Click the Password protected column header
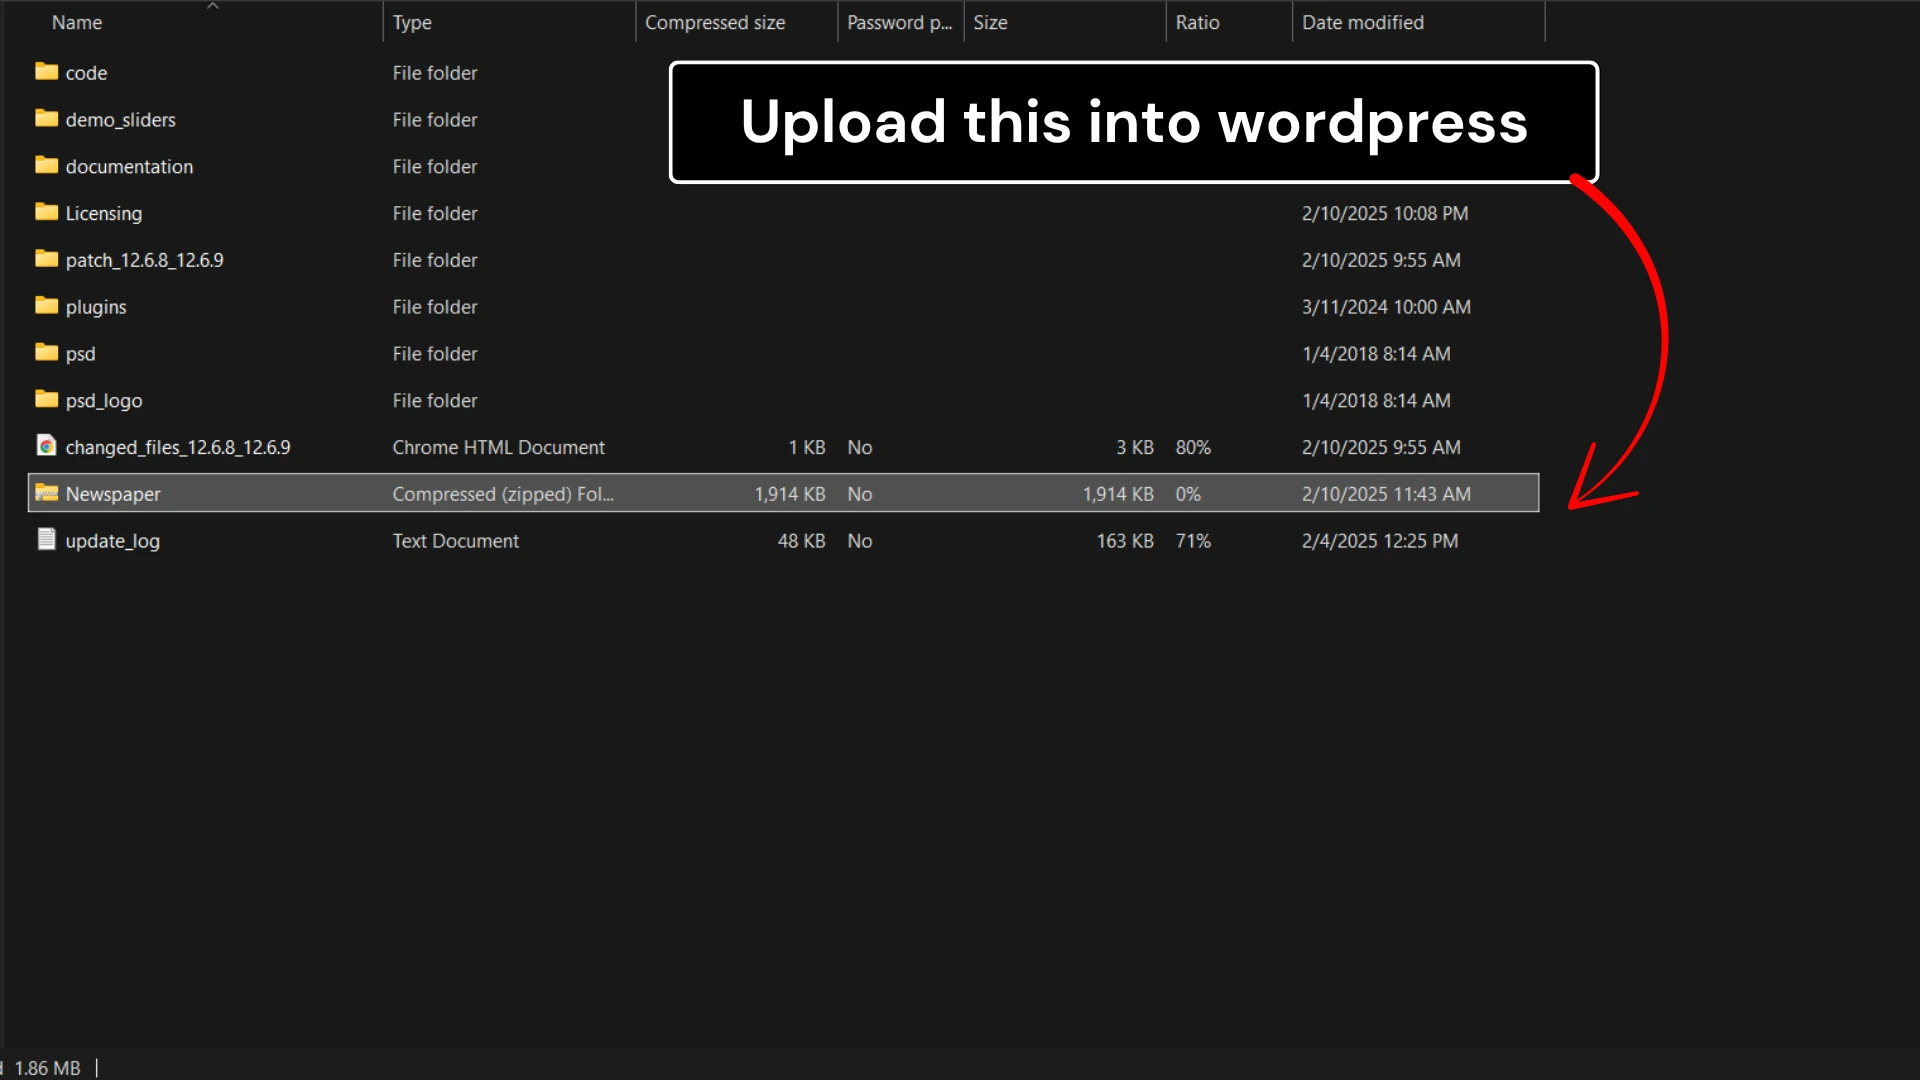The width and height of the screenshot is (1920, 1080). point(898,22)
